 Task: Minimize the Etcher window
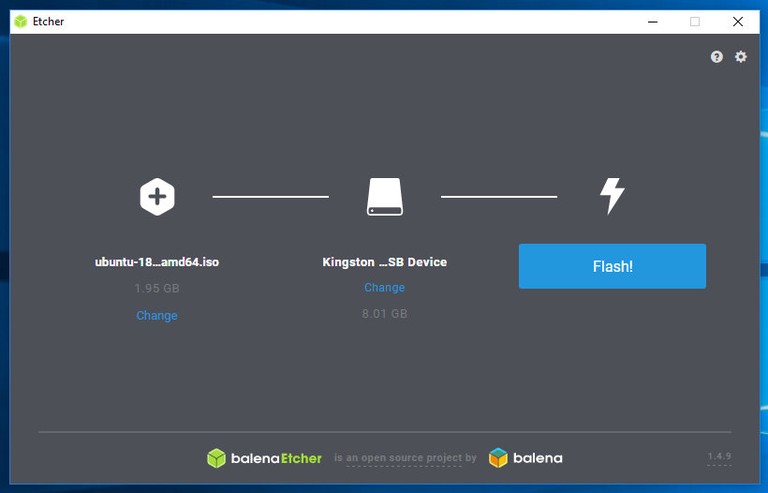tap(651, 21)
